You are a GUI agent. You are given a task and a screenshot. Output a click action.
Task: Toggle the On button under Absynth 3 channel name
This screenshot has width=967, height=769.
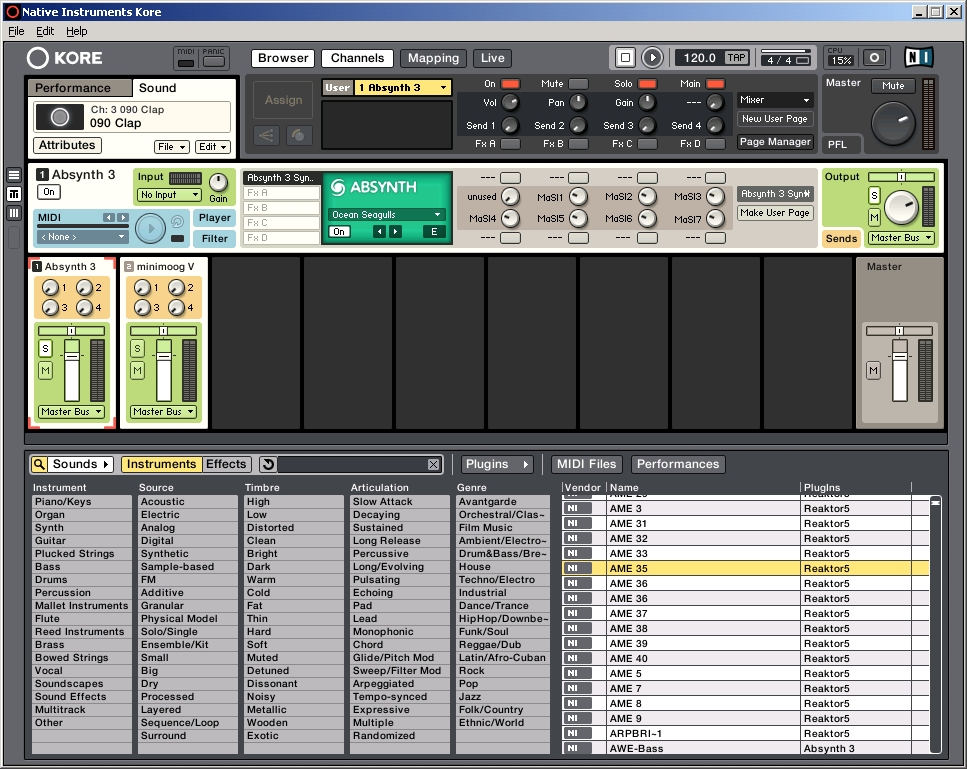tap(49, 192)
